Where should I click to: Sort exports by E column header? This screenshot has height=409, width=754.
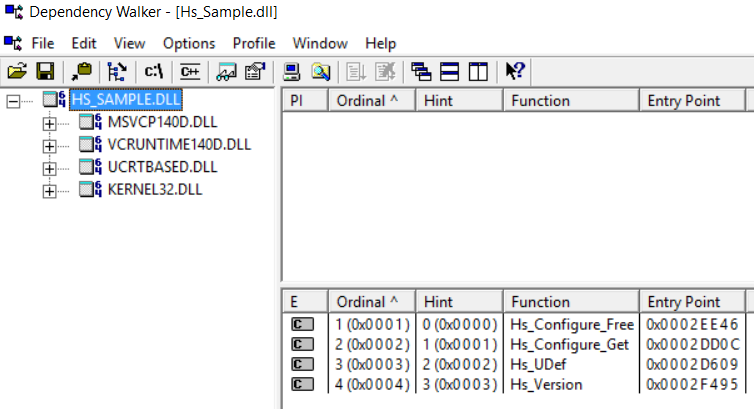tap(305, 302)
